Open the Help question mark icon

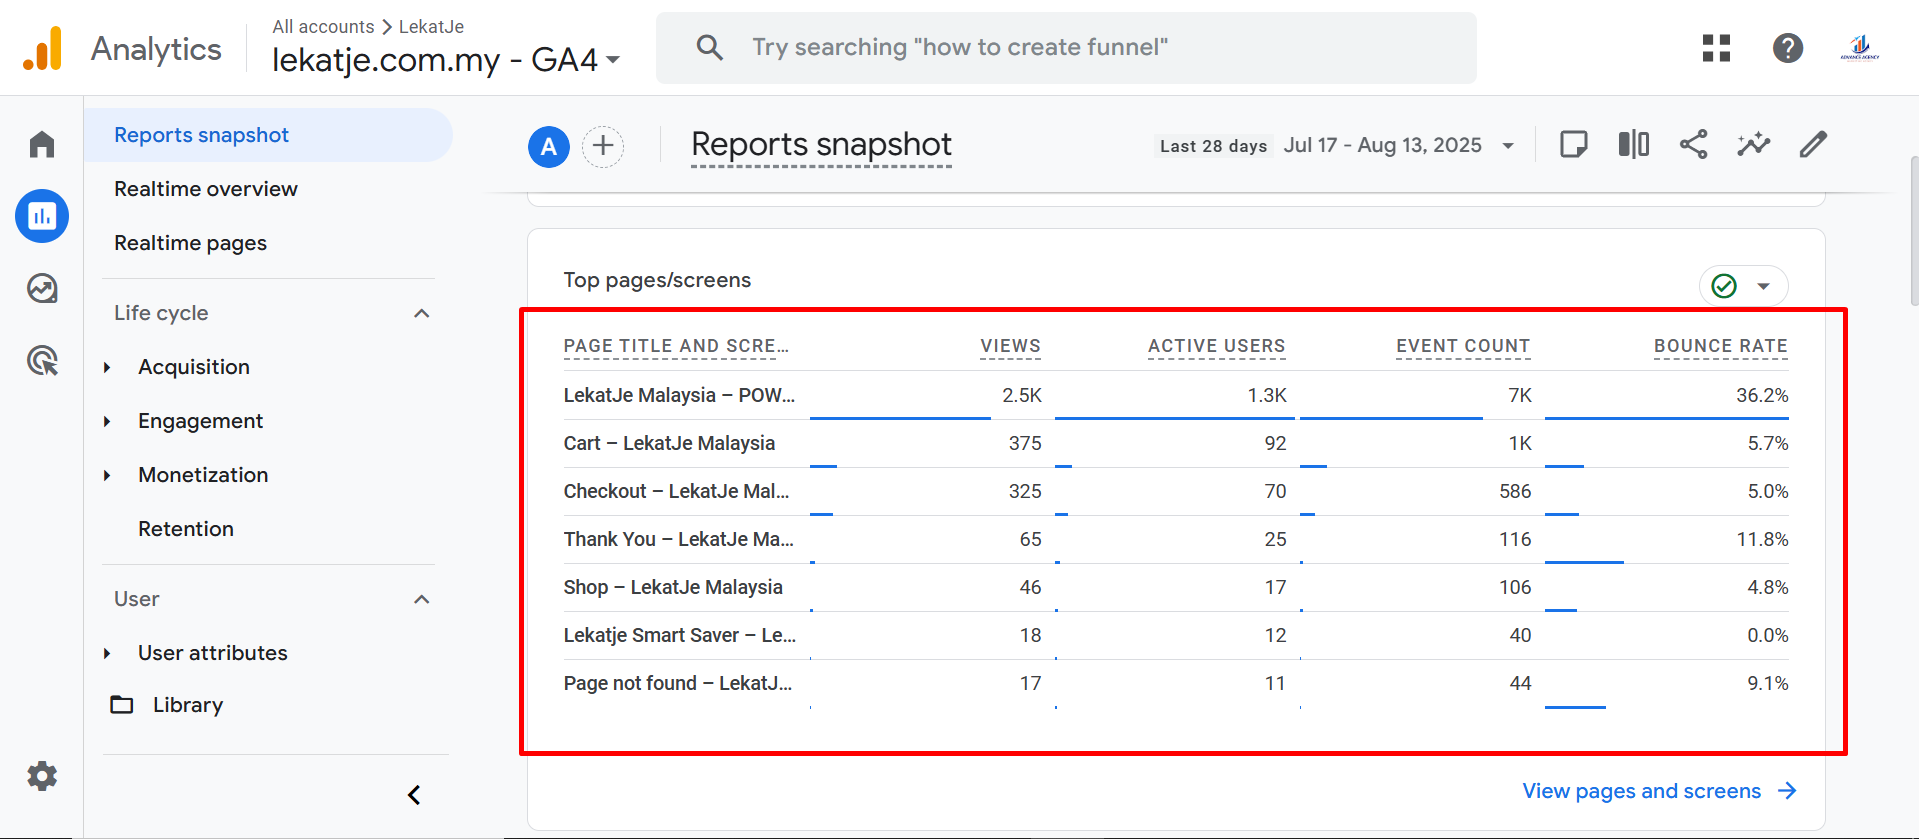coord(1787,48)
